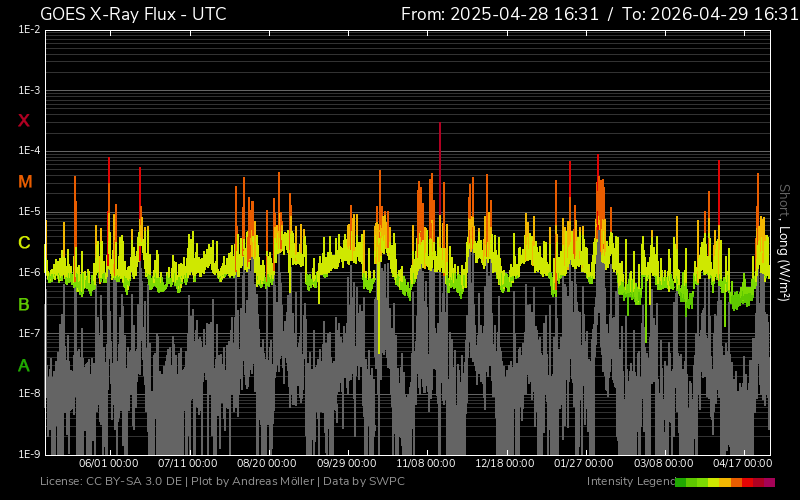Click the 1E-4 flux axis label

(29, 151)
